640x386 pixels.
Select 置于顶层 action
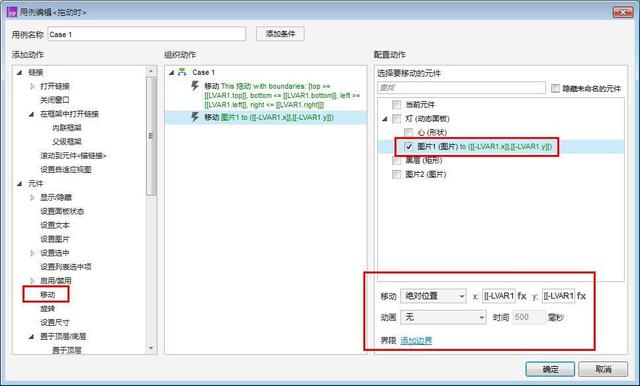[67, 350]
